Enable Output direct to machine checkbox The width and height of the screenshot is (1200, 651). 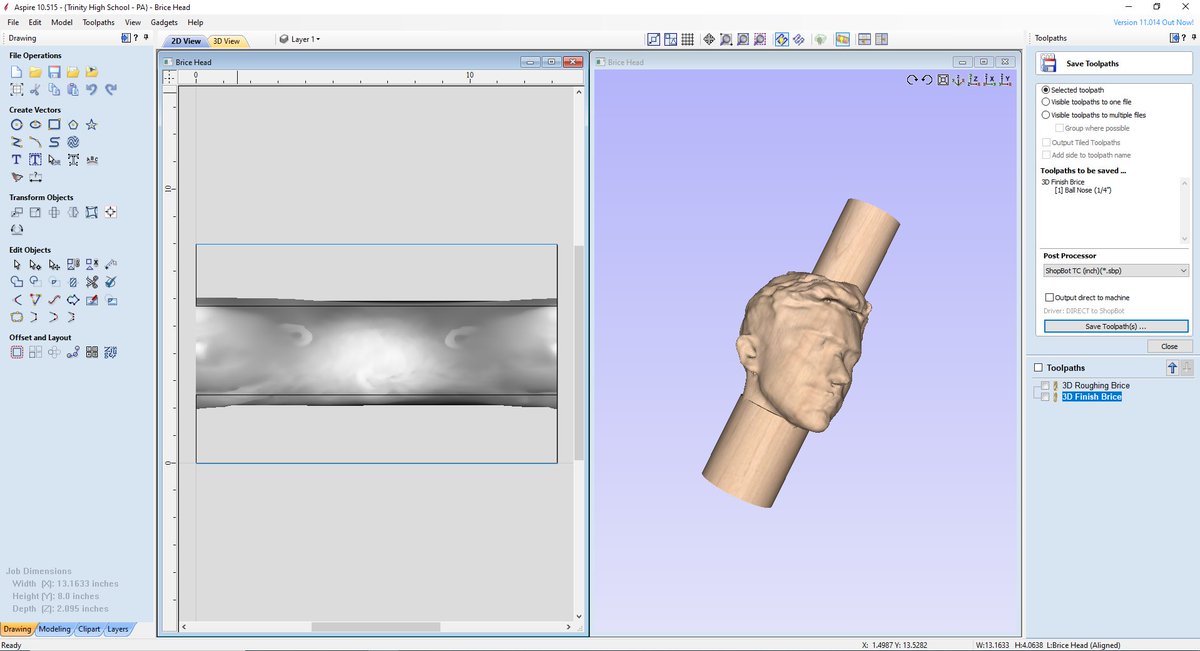1049,297
